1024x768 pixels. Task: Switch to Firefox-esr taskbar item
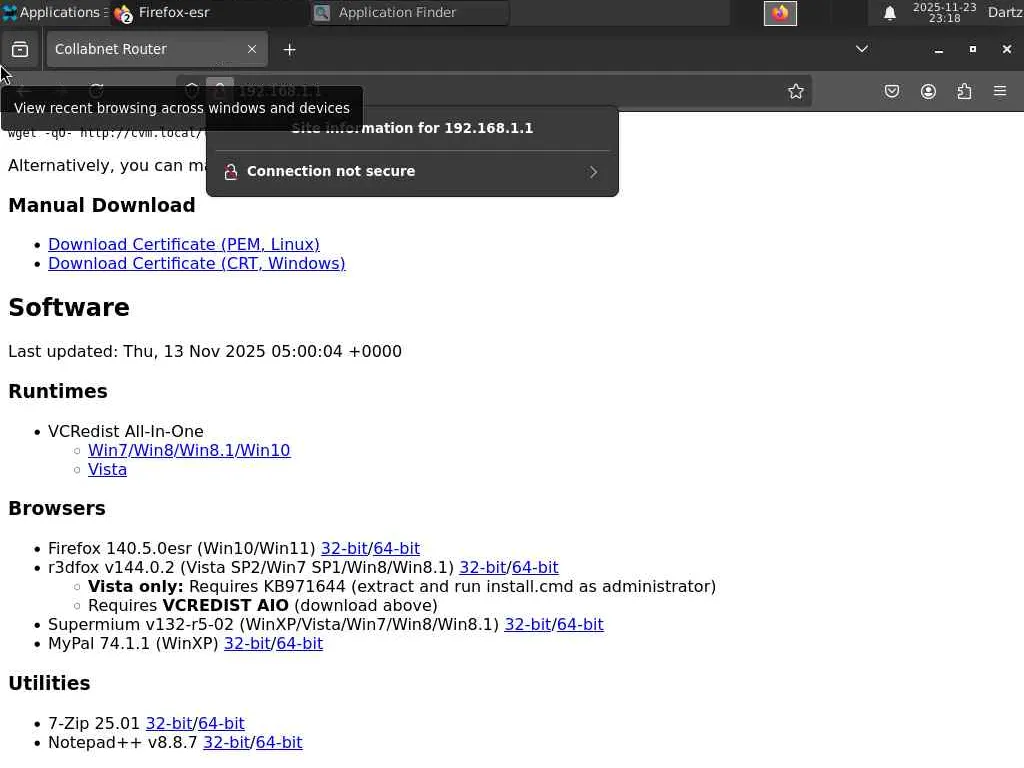coord(208,12)
